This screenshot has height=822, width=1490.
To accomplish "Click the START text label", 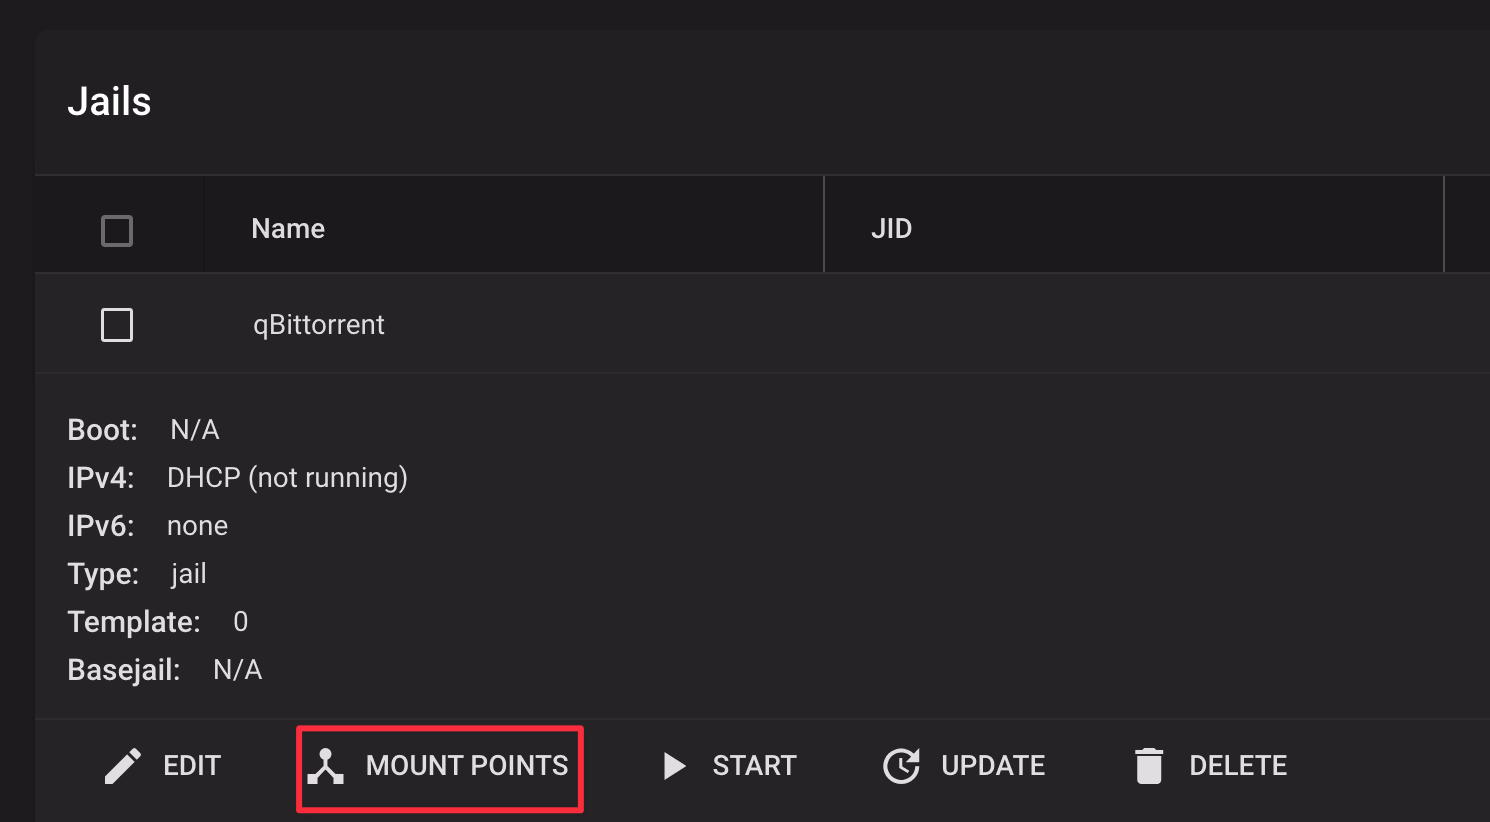I will click(754, 766).
